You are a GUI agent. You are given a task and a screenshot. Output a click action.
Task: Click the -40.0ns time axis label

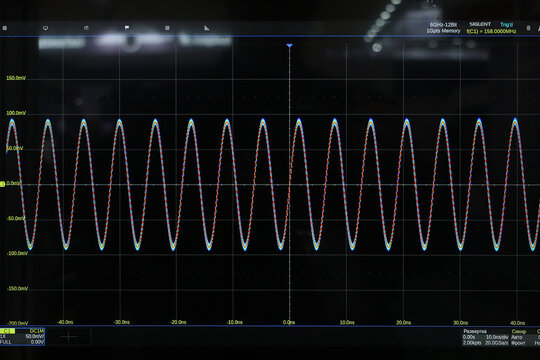pyautogui.click(x=65, y=322)
